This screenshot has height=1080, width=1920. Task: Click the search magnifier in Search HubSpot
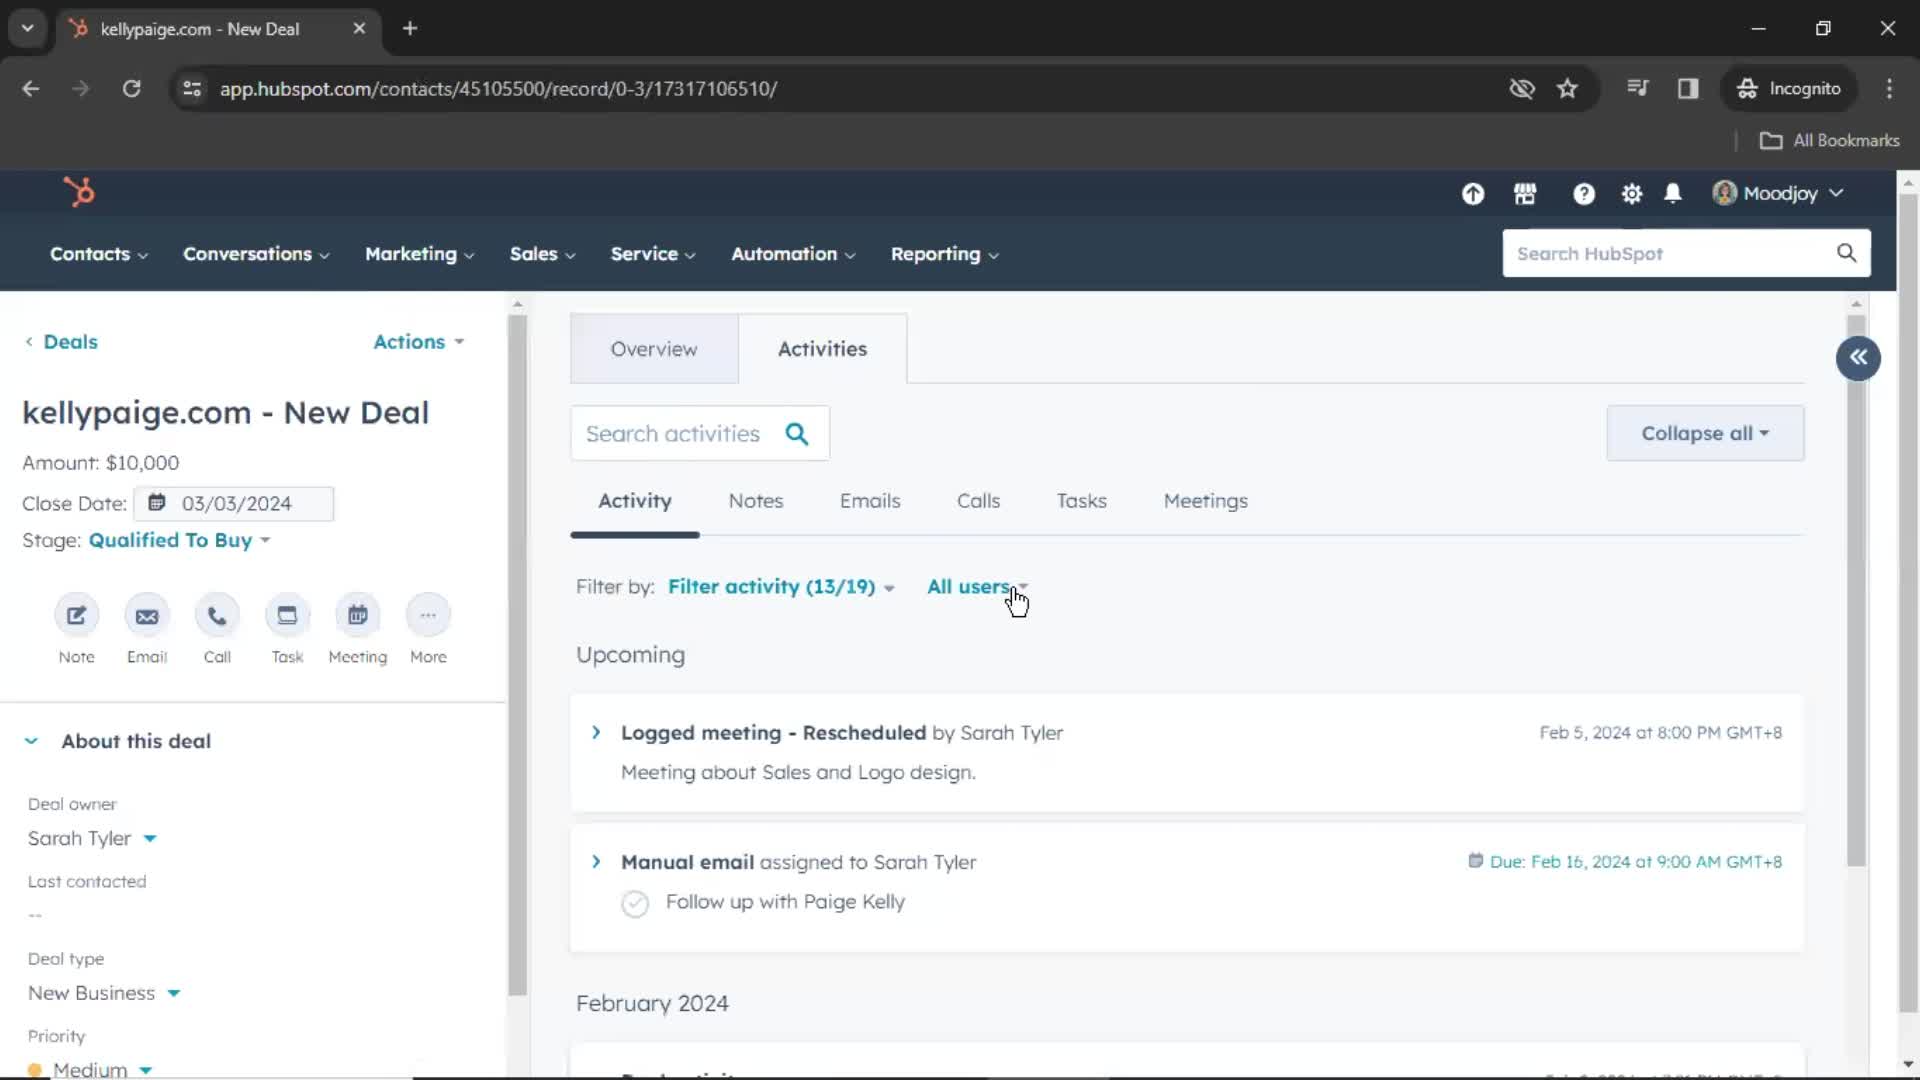[x=1846, y=253]
